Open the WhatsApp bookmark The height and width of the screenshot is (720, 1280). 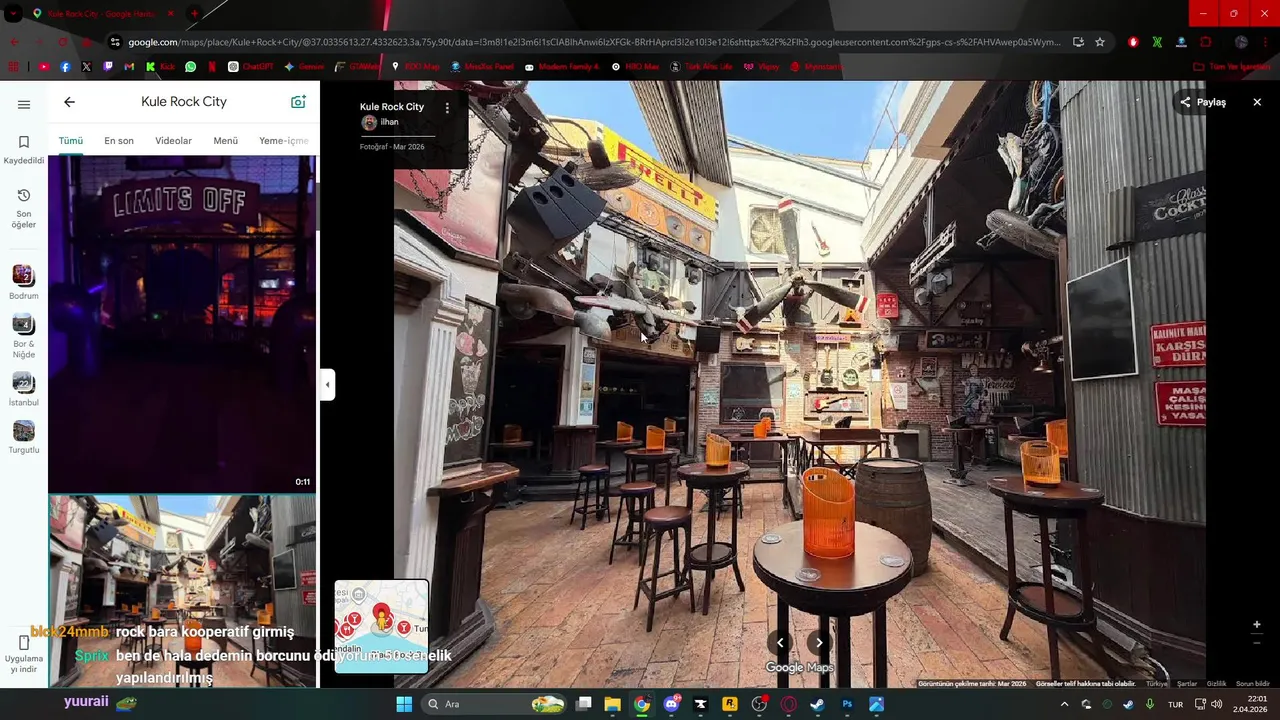[190, 67]
